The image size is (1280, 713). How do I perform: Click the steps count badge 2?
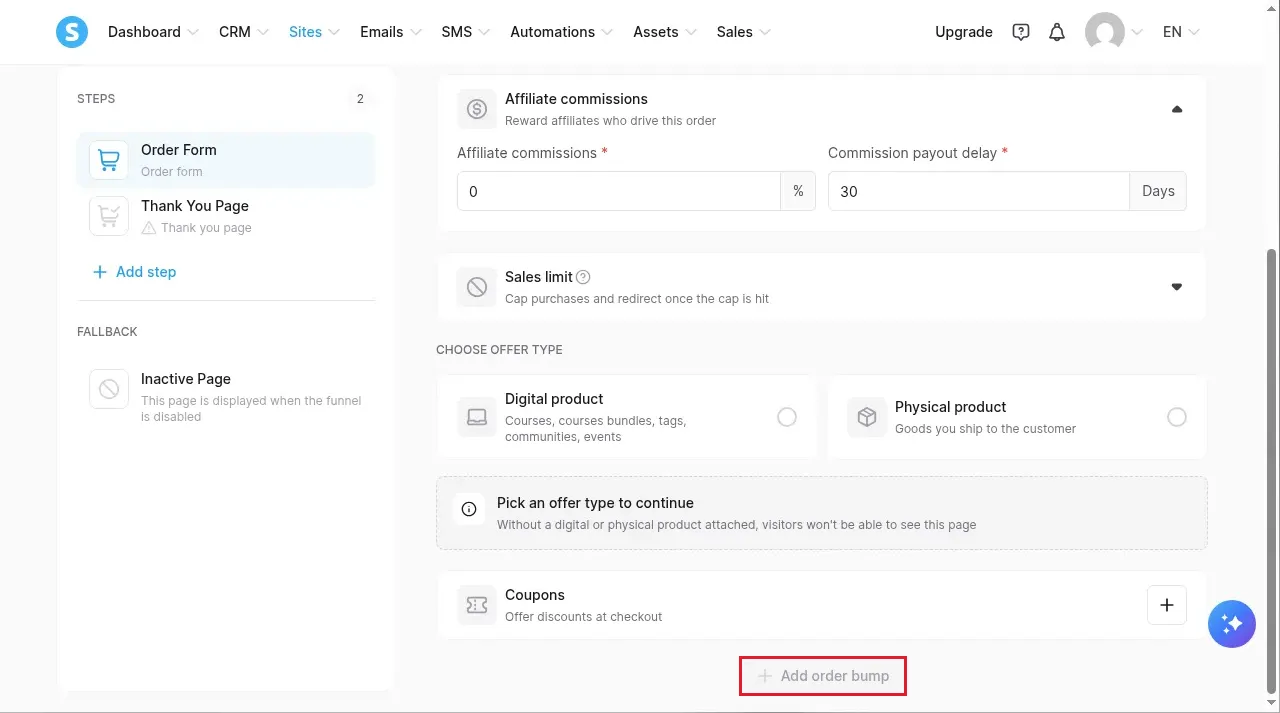360,99
